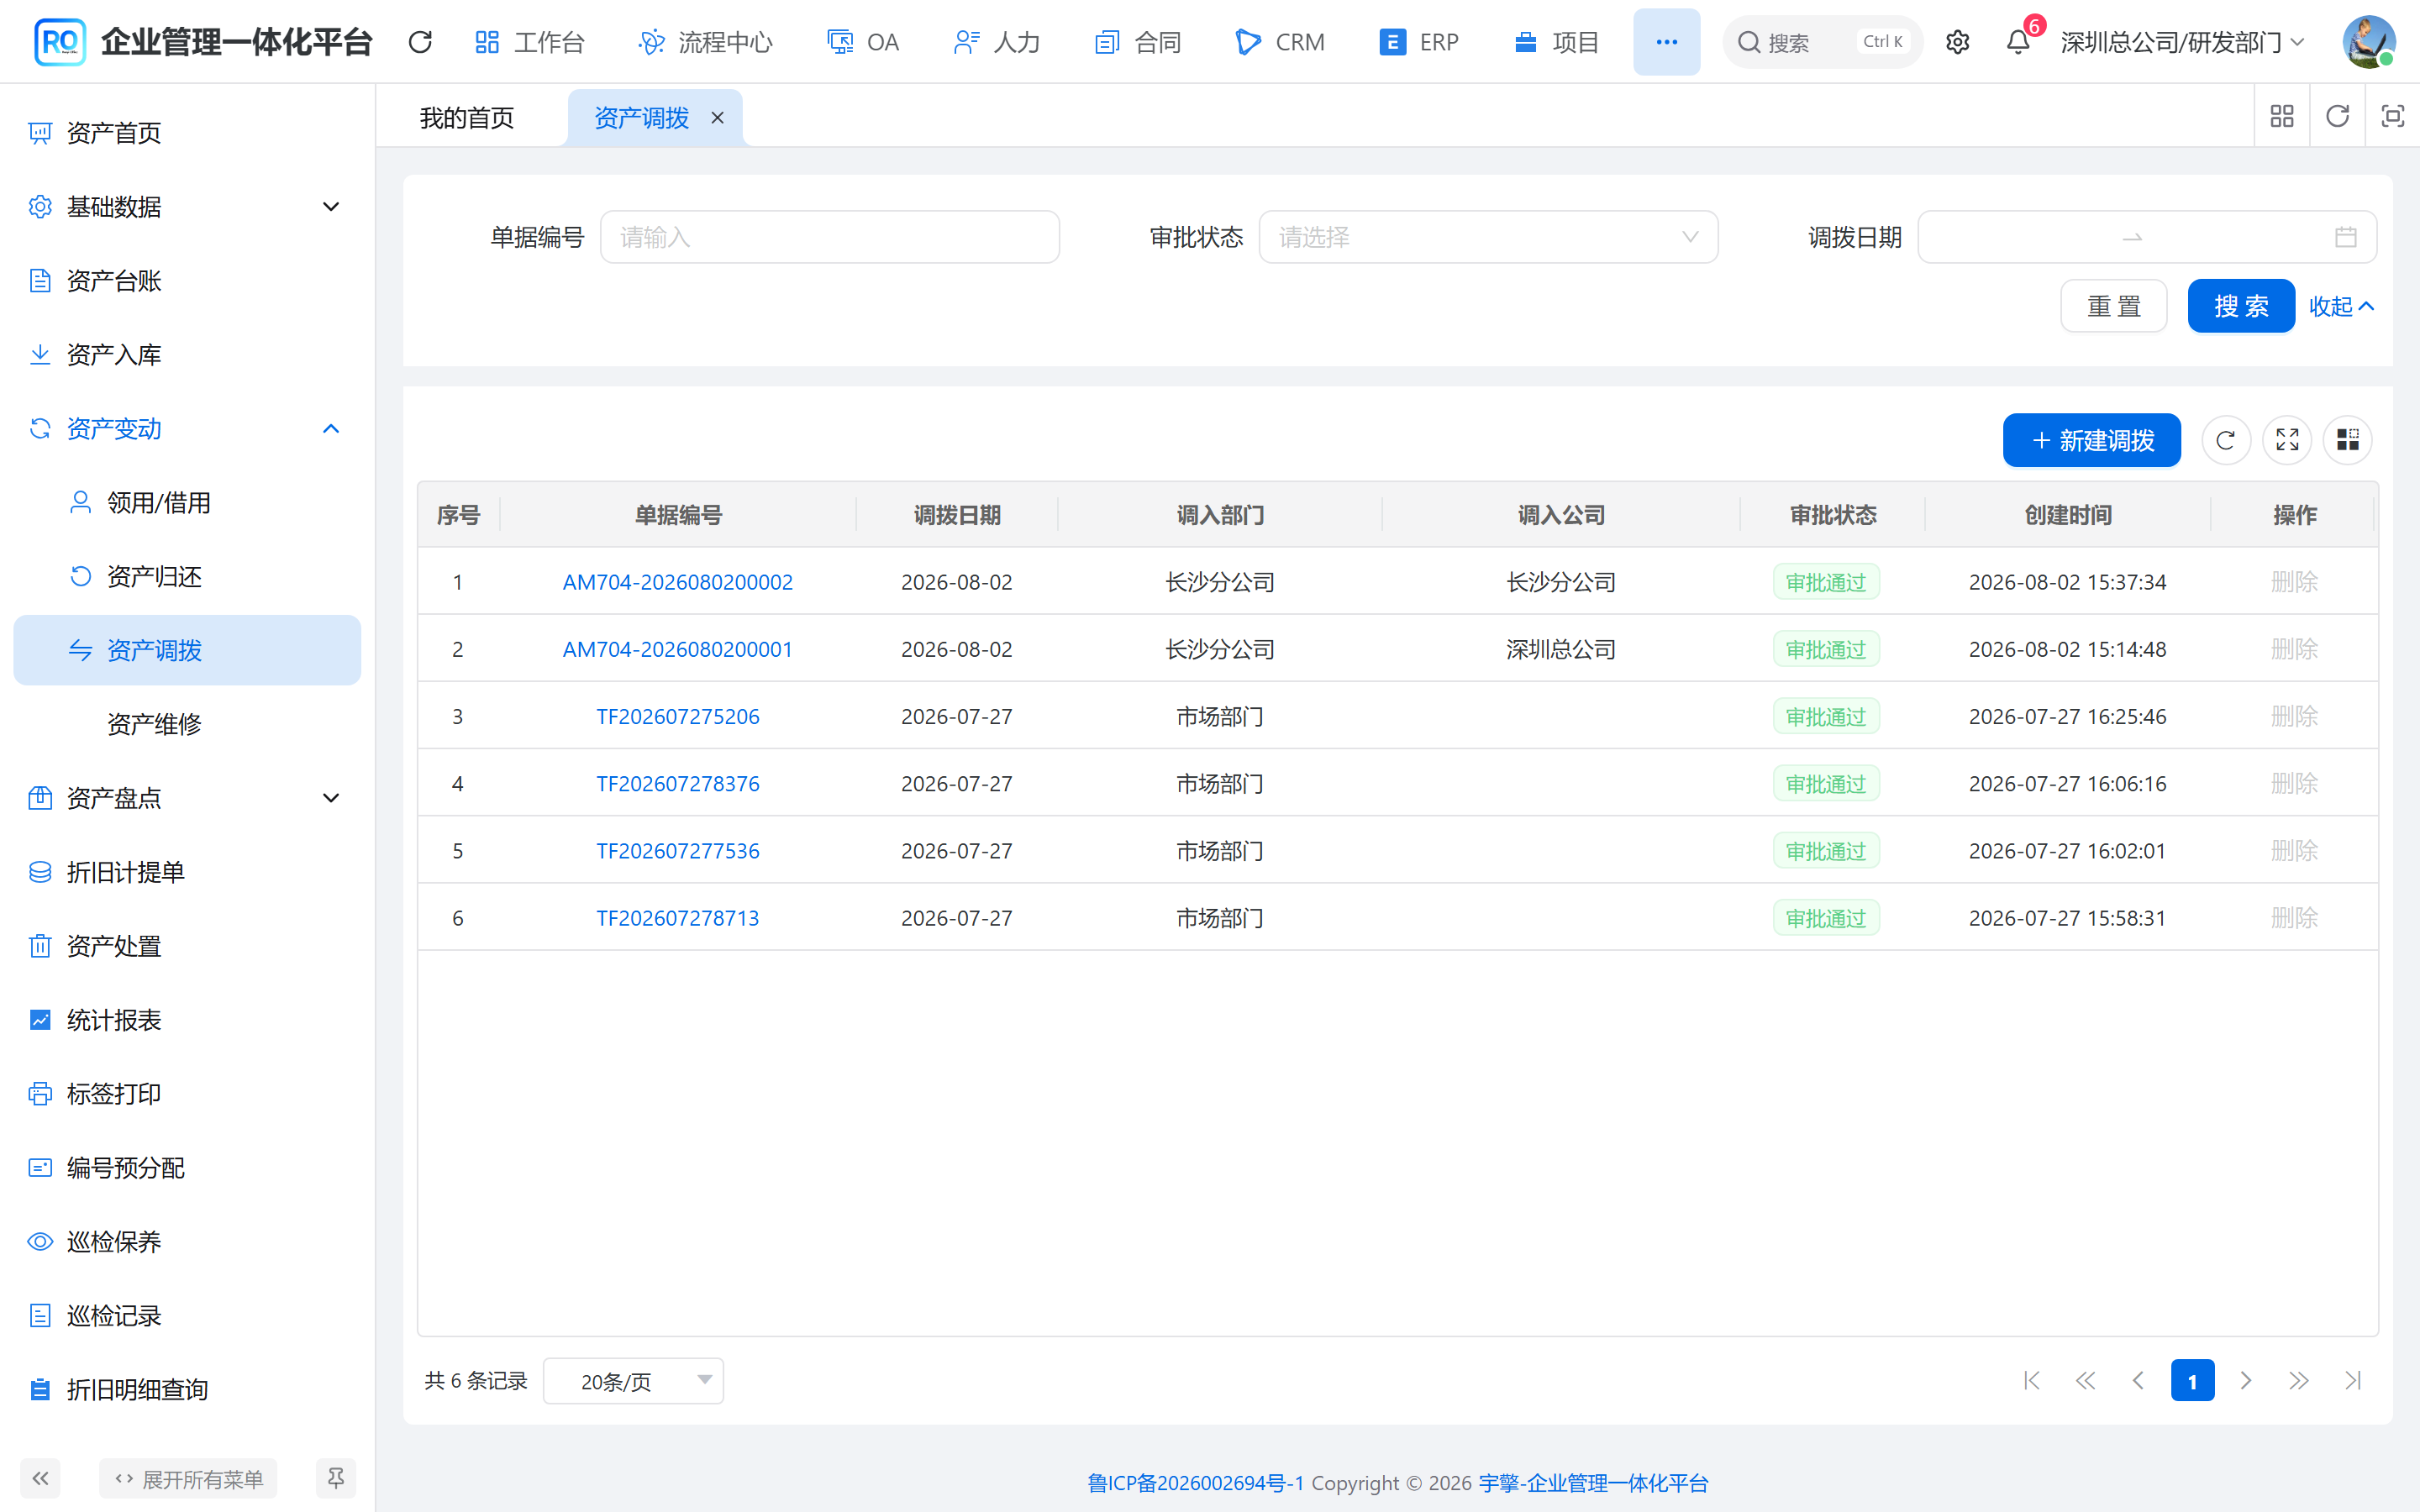The image size is (2420, 1512).
Task: Open the 审批状态 dropdown
Action: click(x=1488, y=237)
